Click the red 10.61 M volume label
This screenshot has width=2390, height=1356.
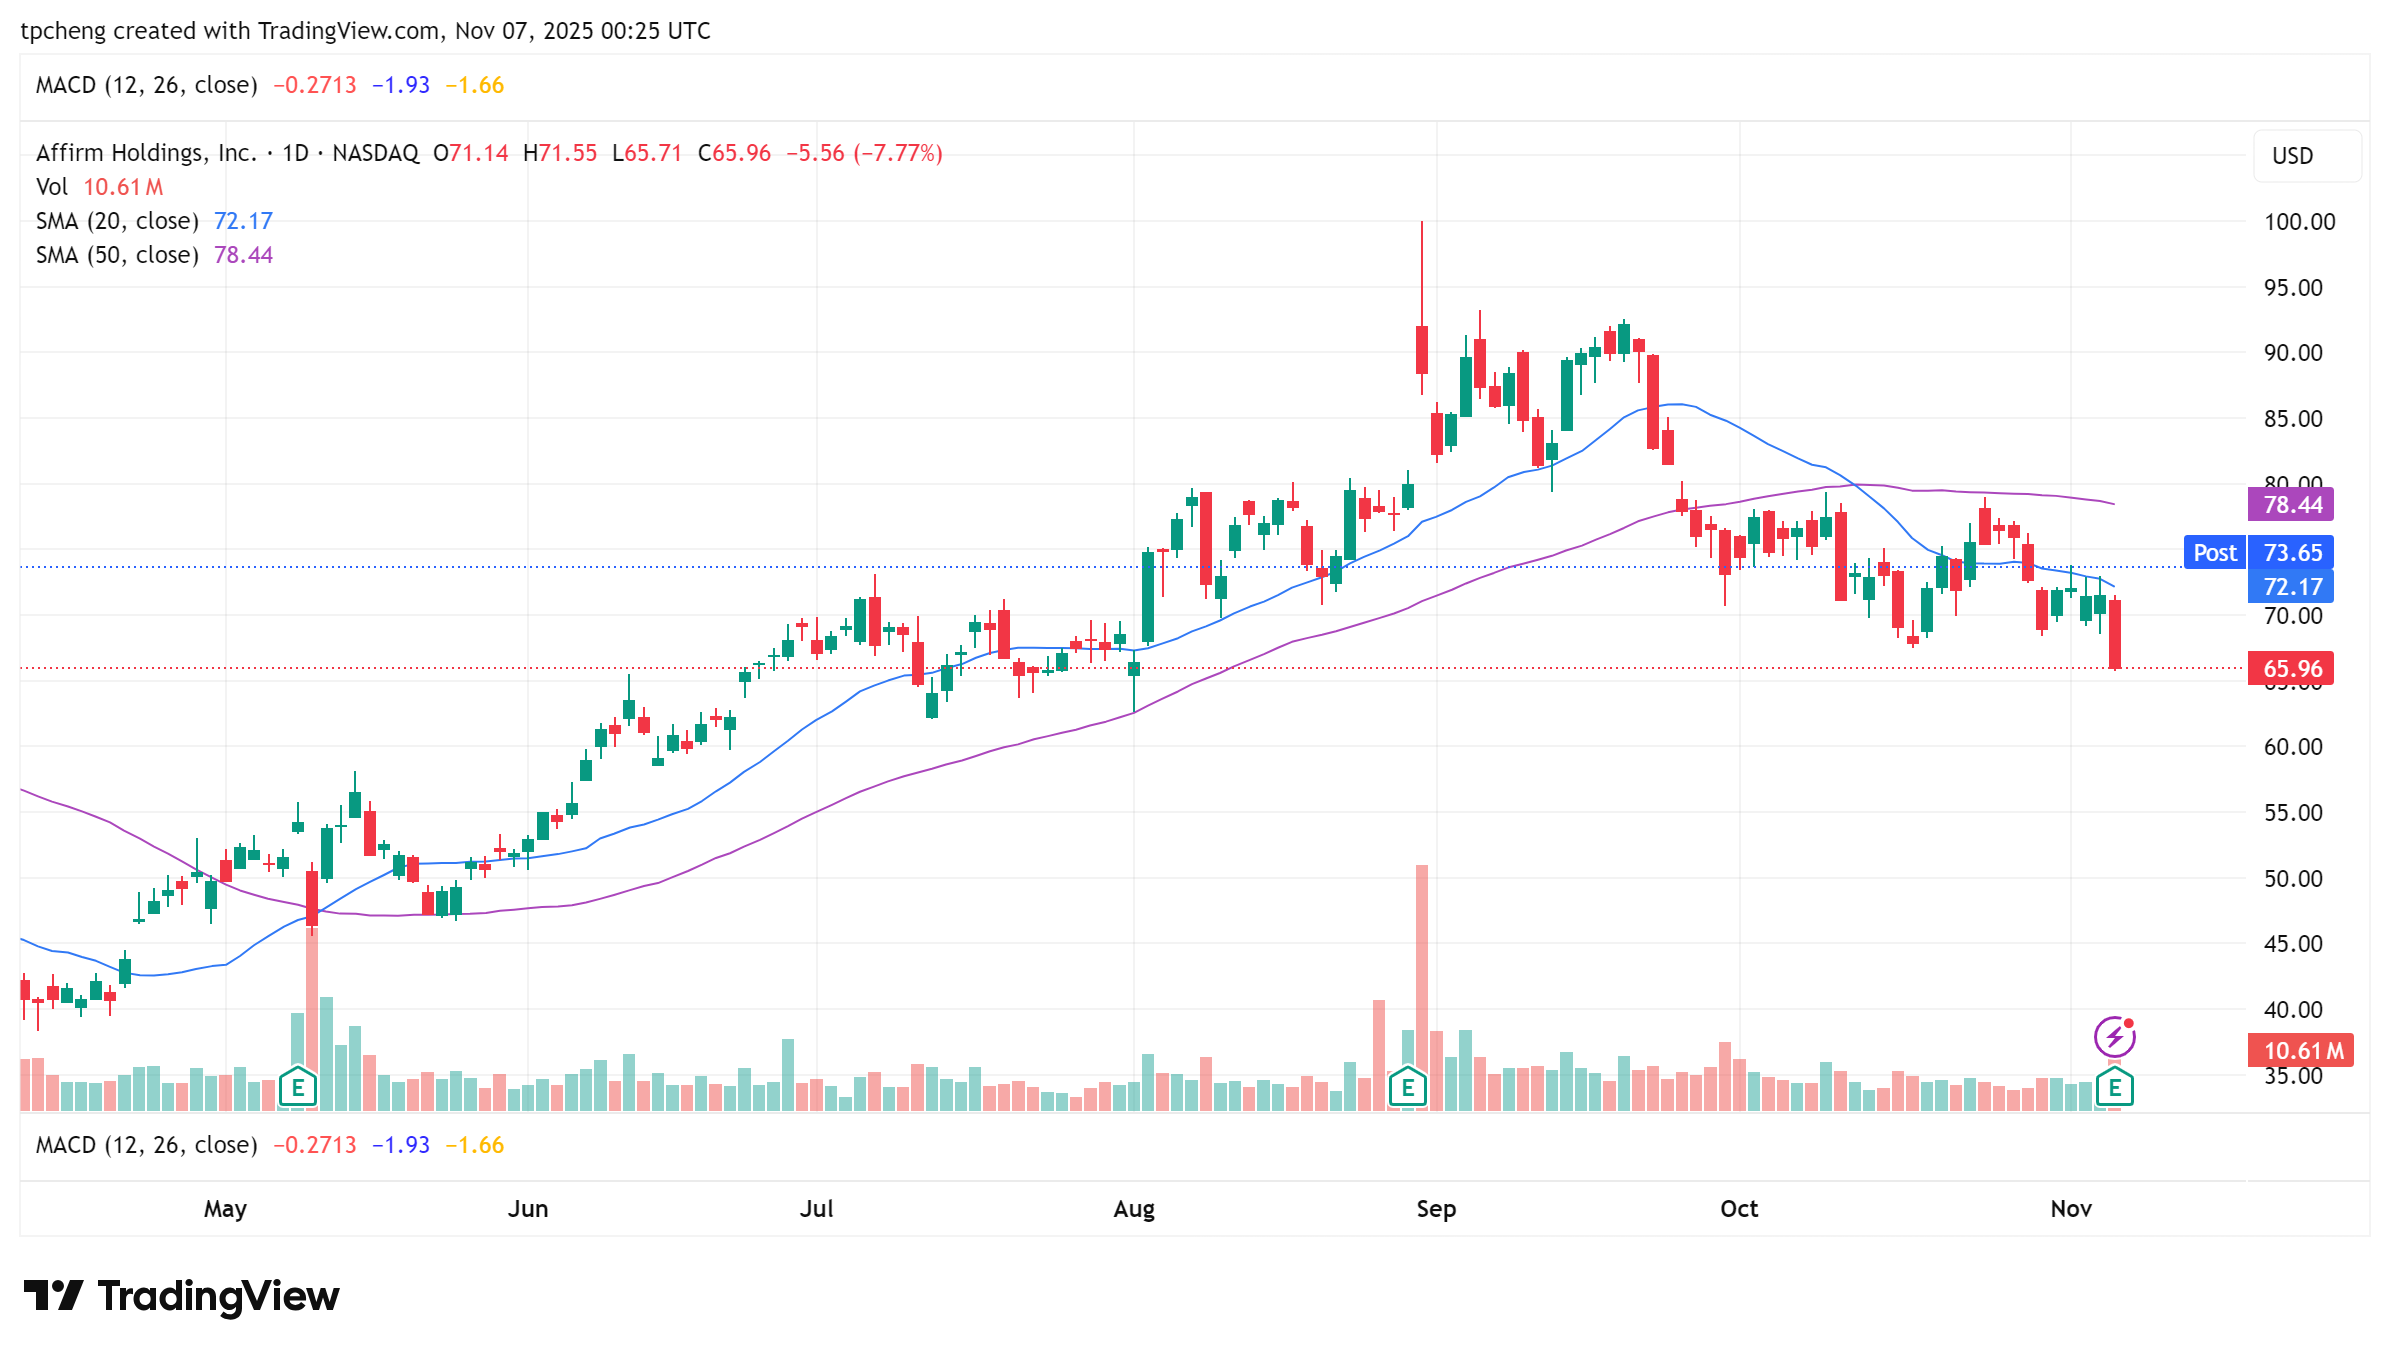pos(2301,1051)
